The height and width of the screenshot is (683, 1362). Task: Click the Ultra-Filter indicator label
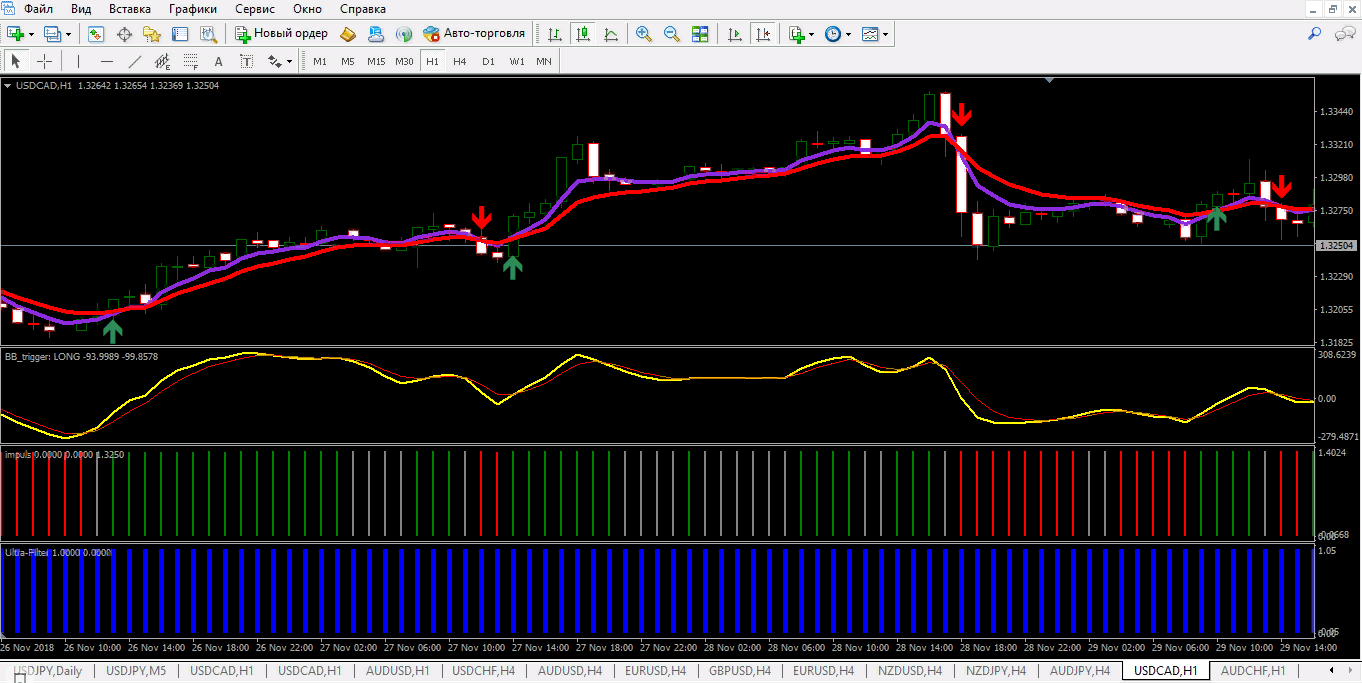(x=58, y=552)
